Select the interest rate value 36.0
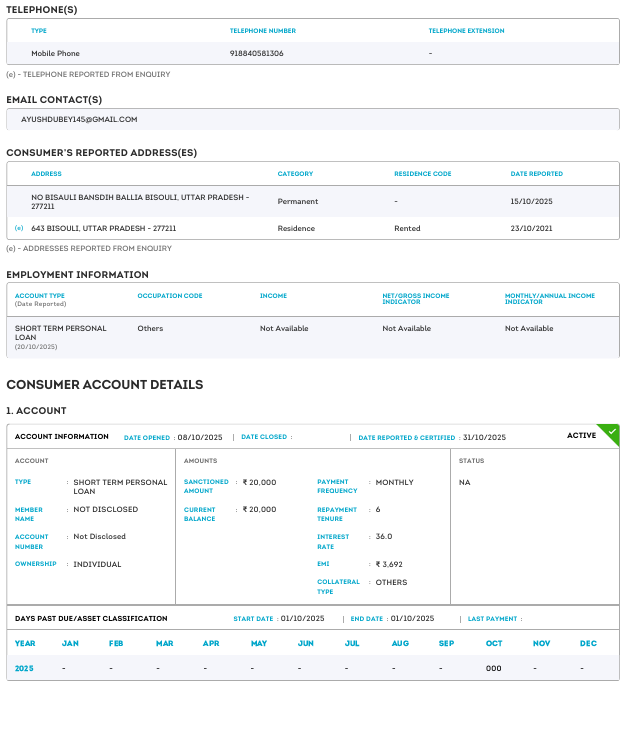 click(x=384, y=536)
